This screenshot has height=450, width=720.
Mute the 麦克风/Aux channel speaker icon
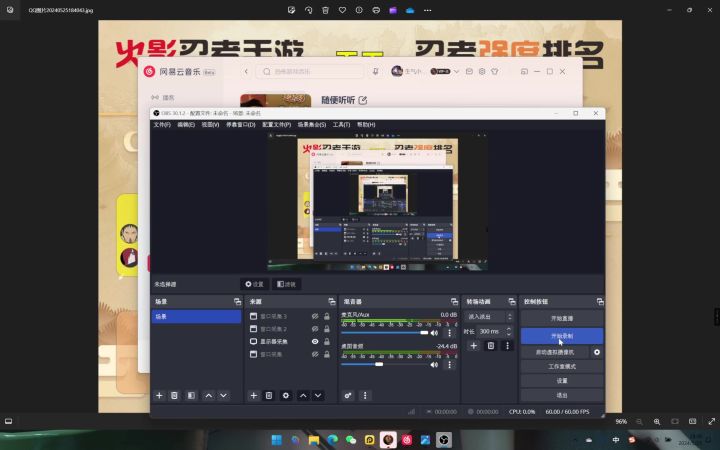[x=434, y=333]
